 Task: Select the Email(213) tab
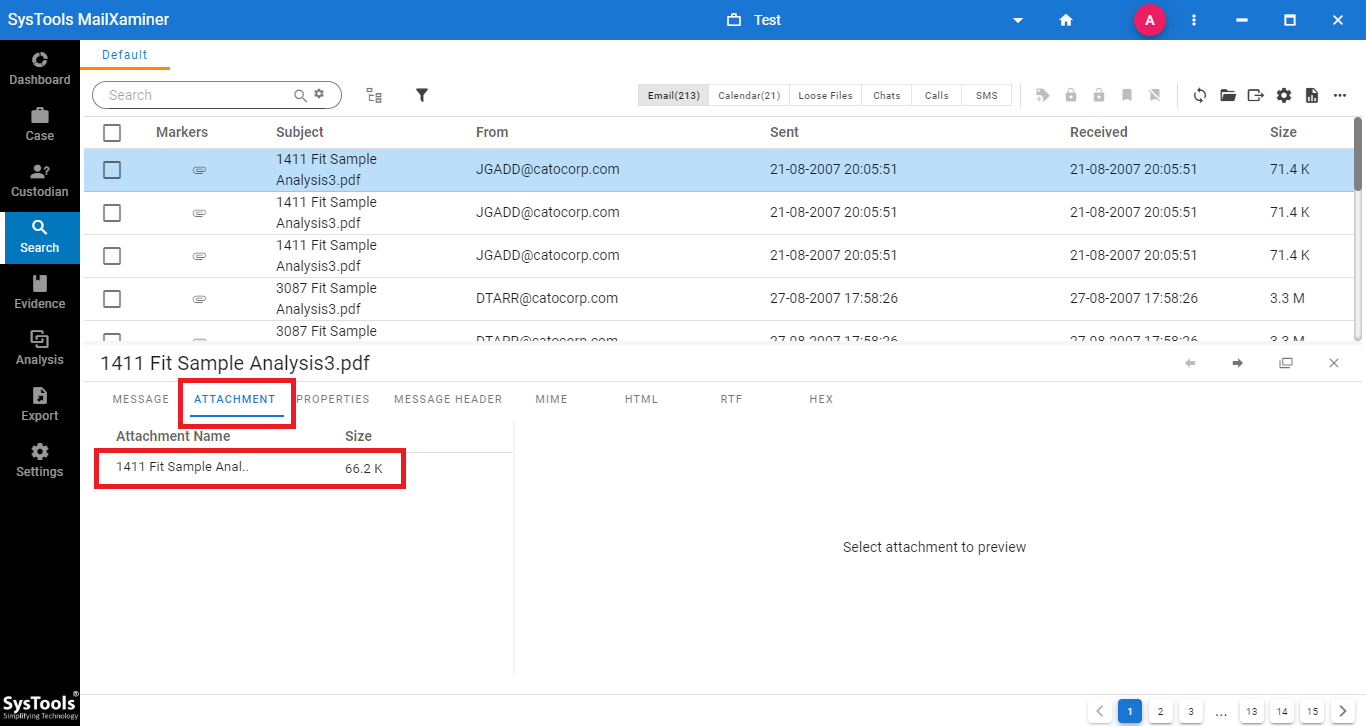[x=674, y=95]
